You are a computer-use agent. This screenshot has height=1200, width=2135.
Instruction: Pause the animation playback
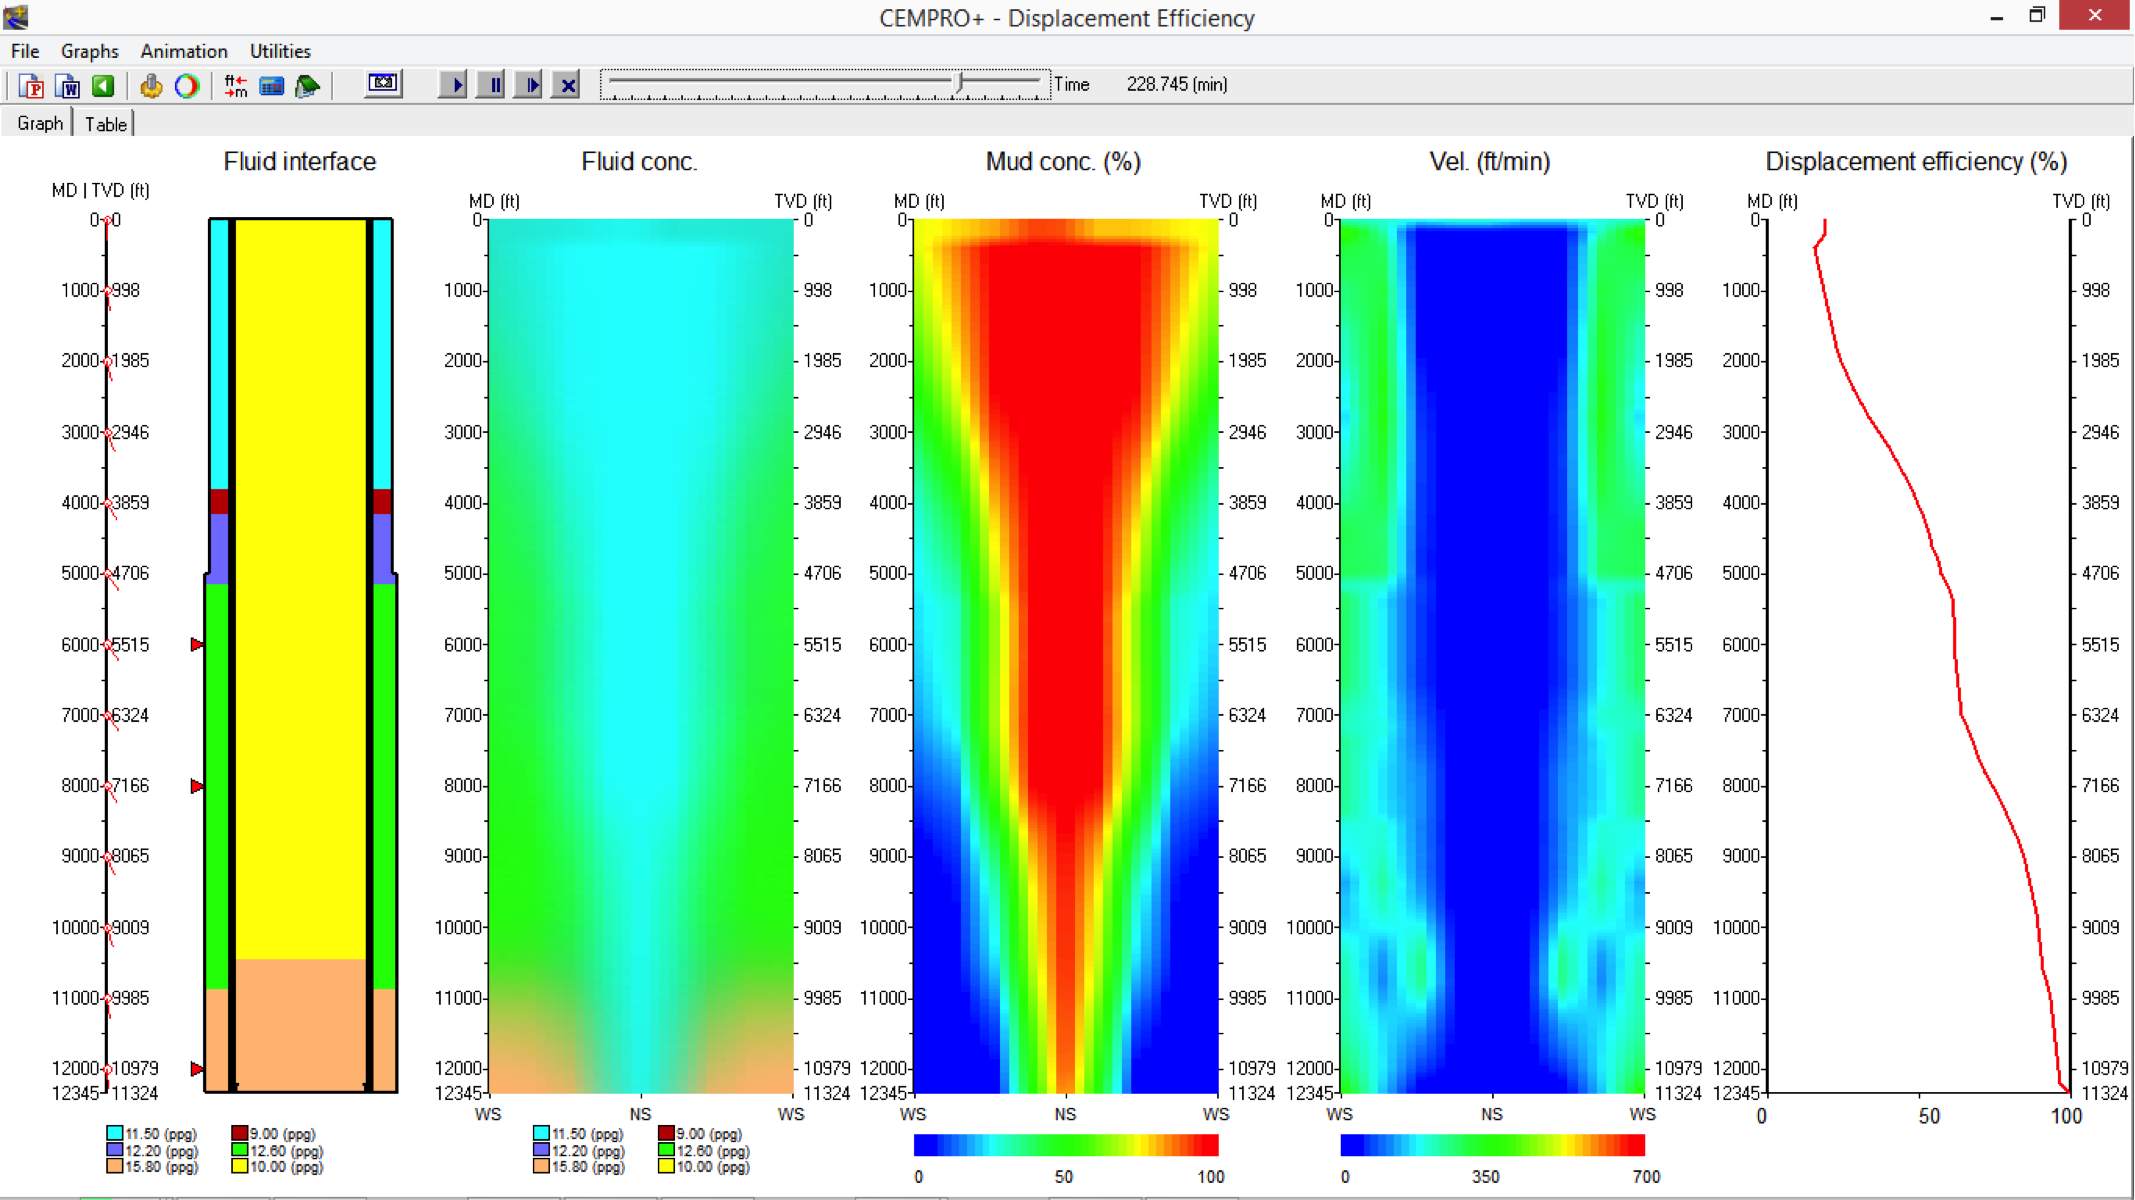pos(491,85)
